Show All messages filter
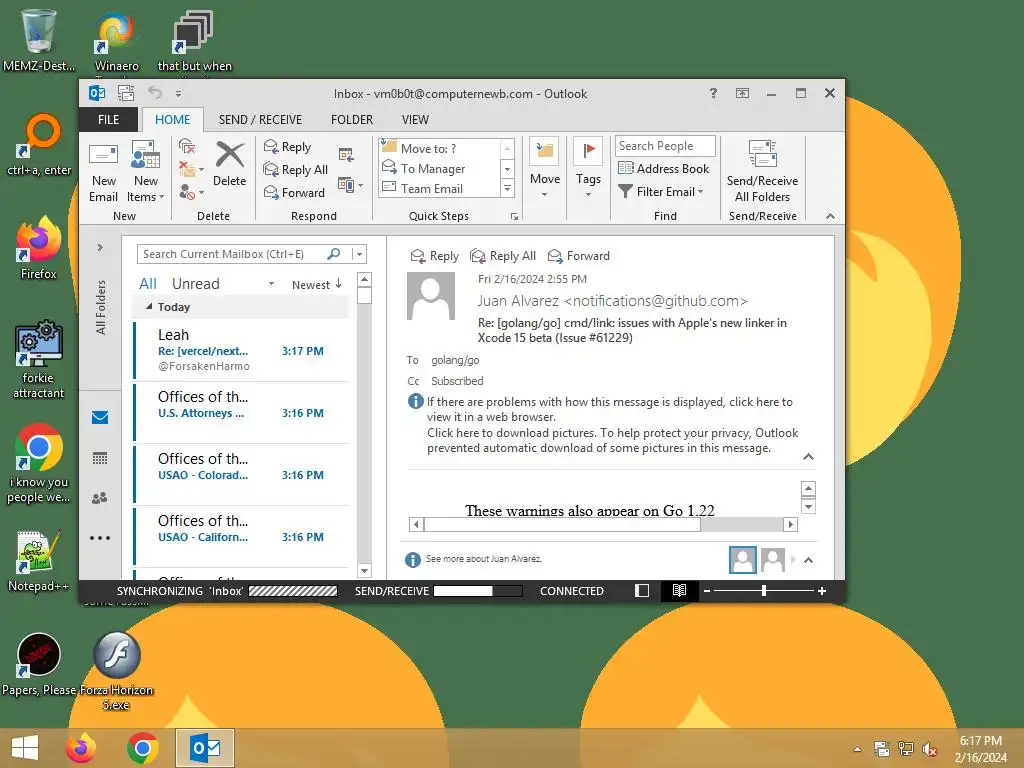This screenshot has width=1024, height=768. (x=148, y=283)
